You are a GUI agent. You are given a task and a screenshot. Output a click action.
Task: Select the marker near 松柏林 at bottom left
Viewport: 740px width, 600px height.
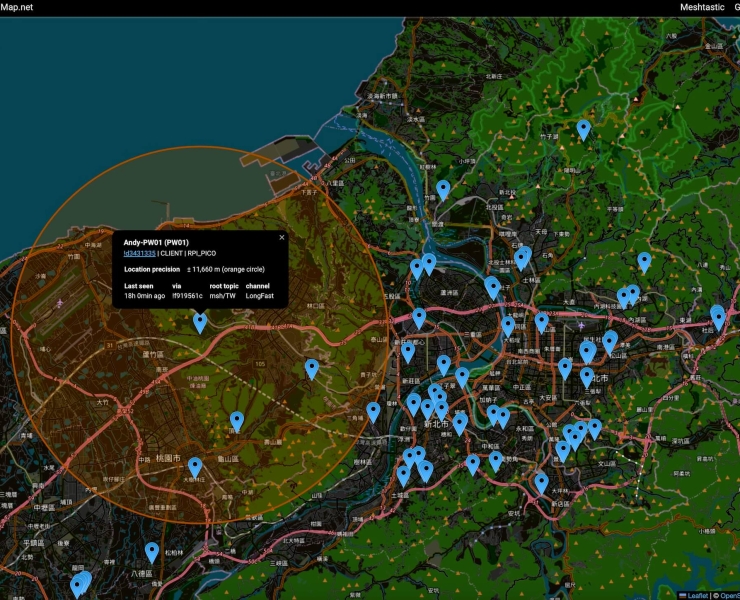152,552
